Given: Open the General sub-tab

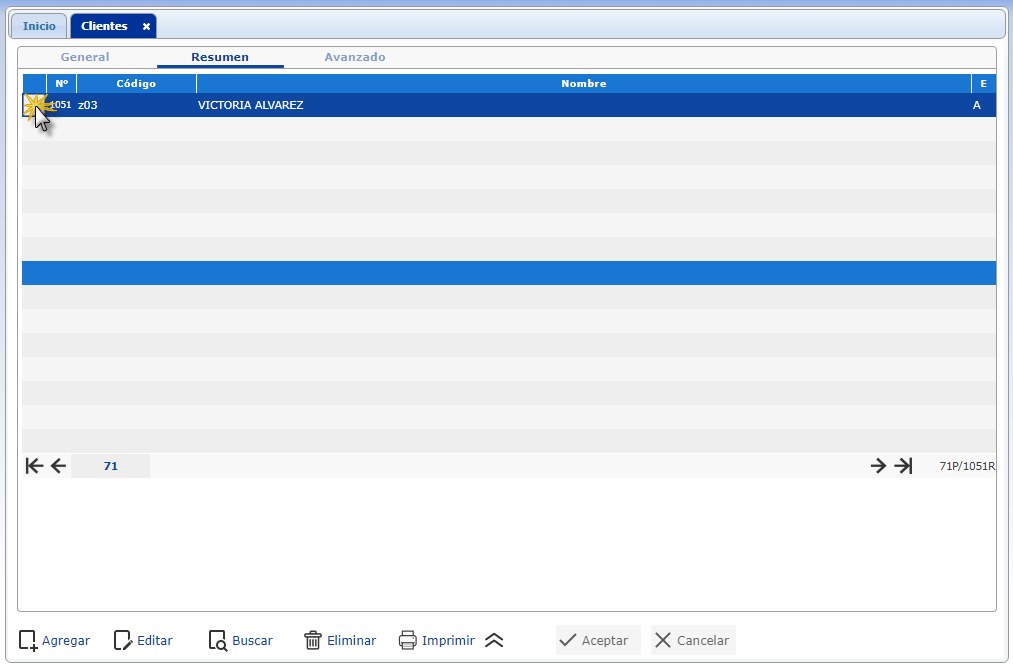Looking at the screenshot, I should (x=85, y=57).
